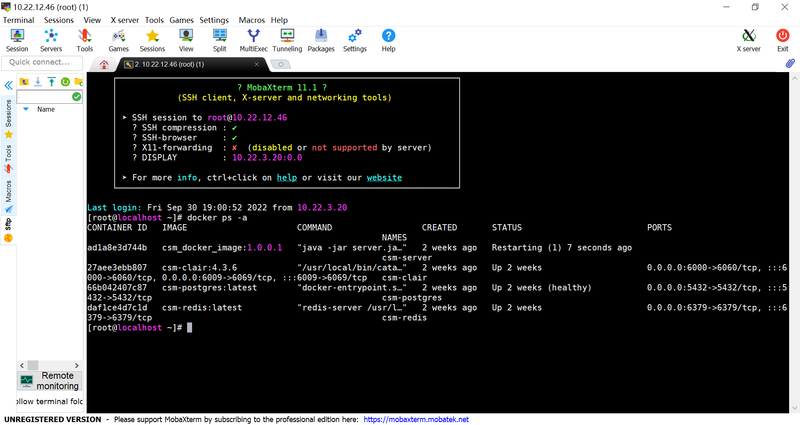Open the Settings menu

[x=214, y=20]
